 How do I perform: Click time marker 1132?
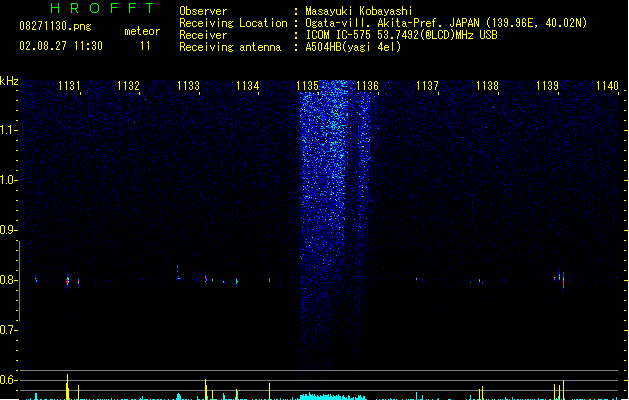128,86
